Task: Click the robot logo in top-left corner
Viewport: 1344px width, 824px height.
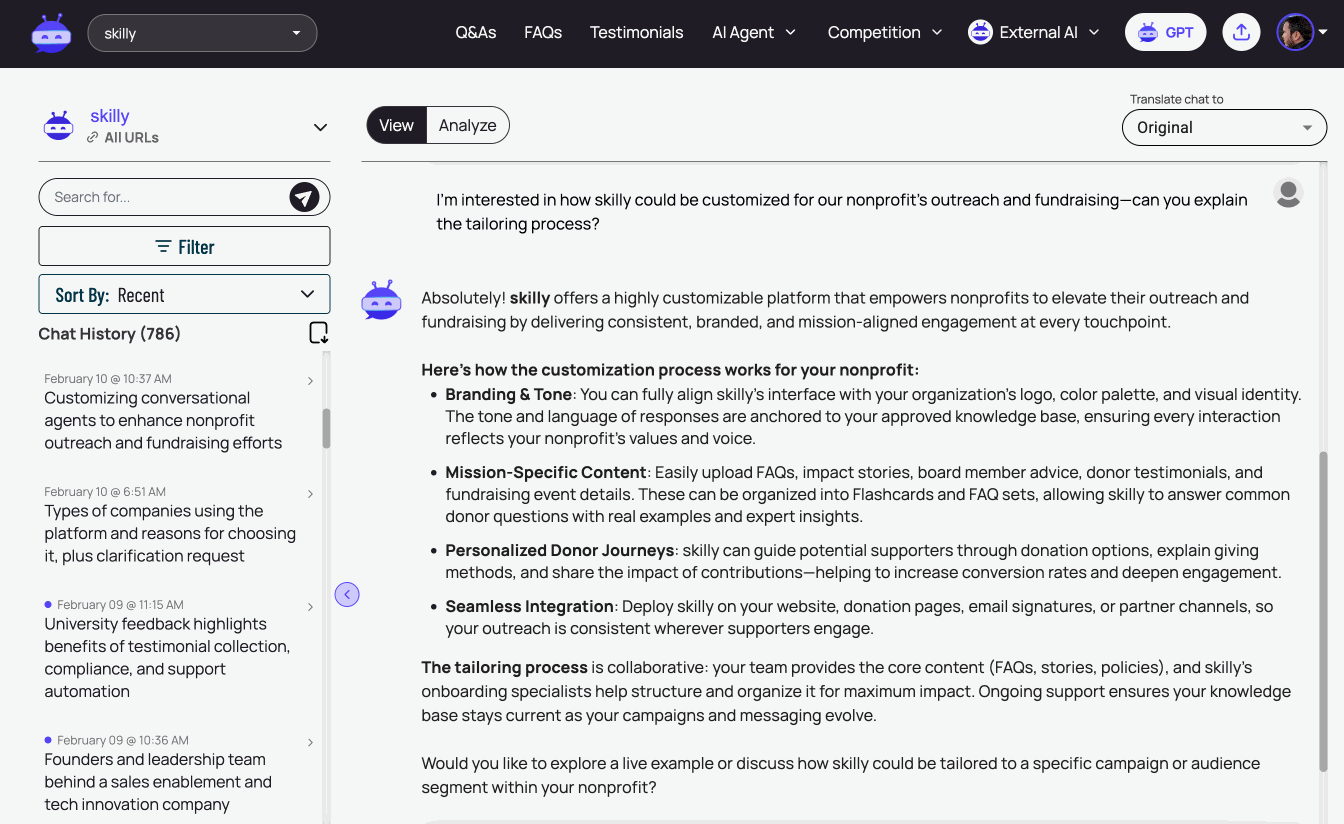Action: pos(51,33)
